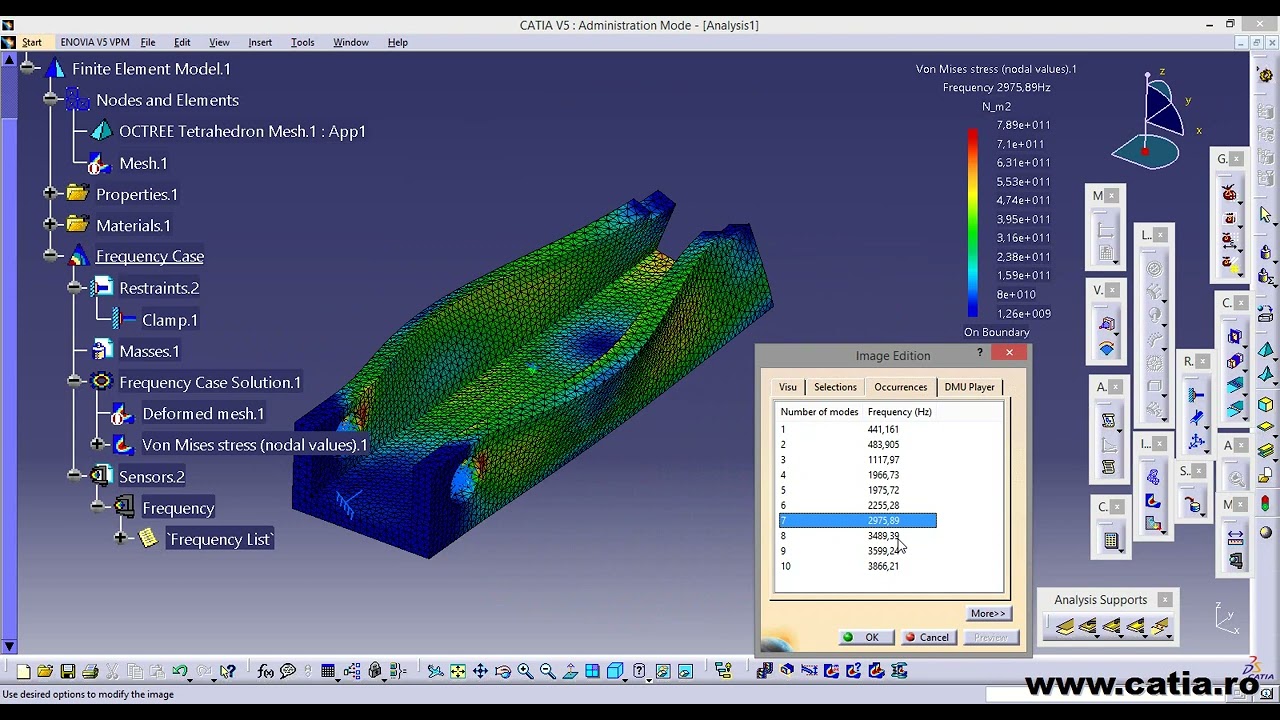Open the Formula f(x) tool
Screen dimensions: 1280x720
[x=265, y=671]
